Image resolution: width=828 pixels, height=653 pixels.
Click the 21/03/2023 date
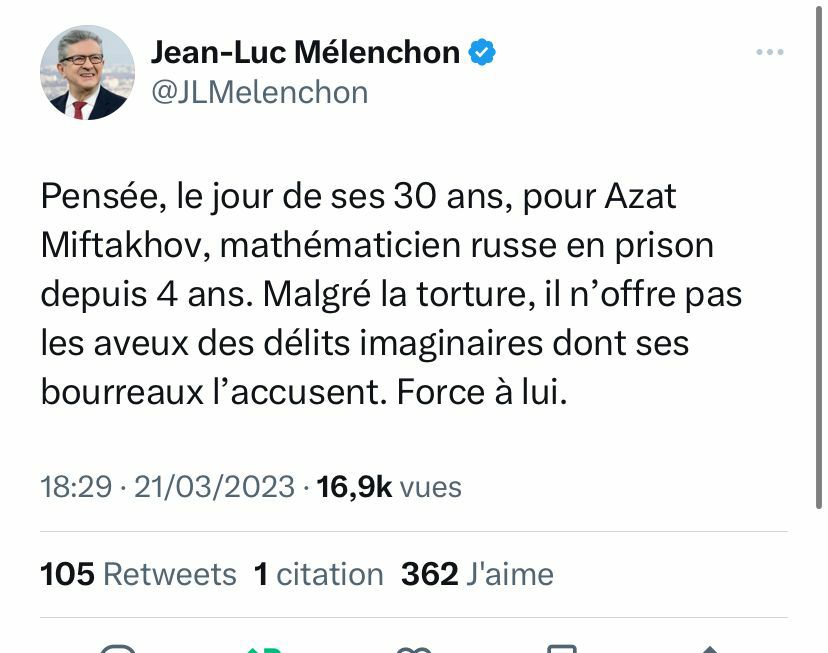tap(214, 486)
